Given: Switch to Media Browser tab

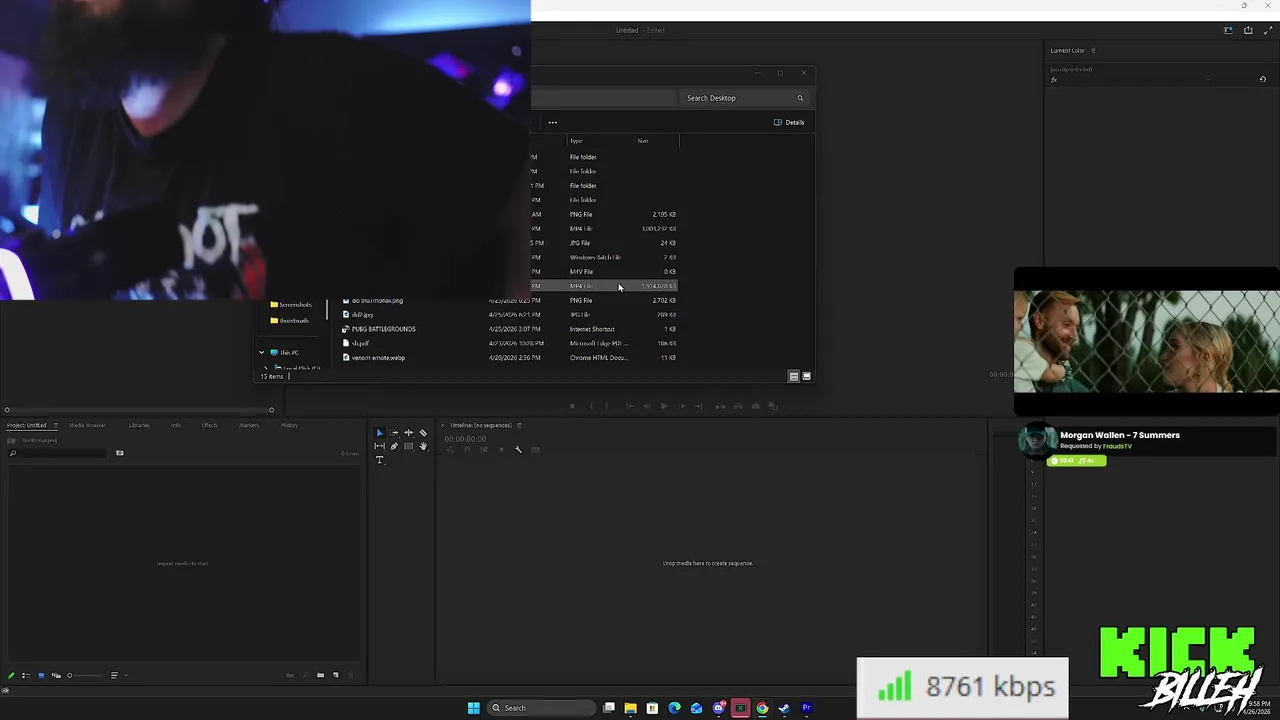Looking at the screenshot, I should point(87,425).
